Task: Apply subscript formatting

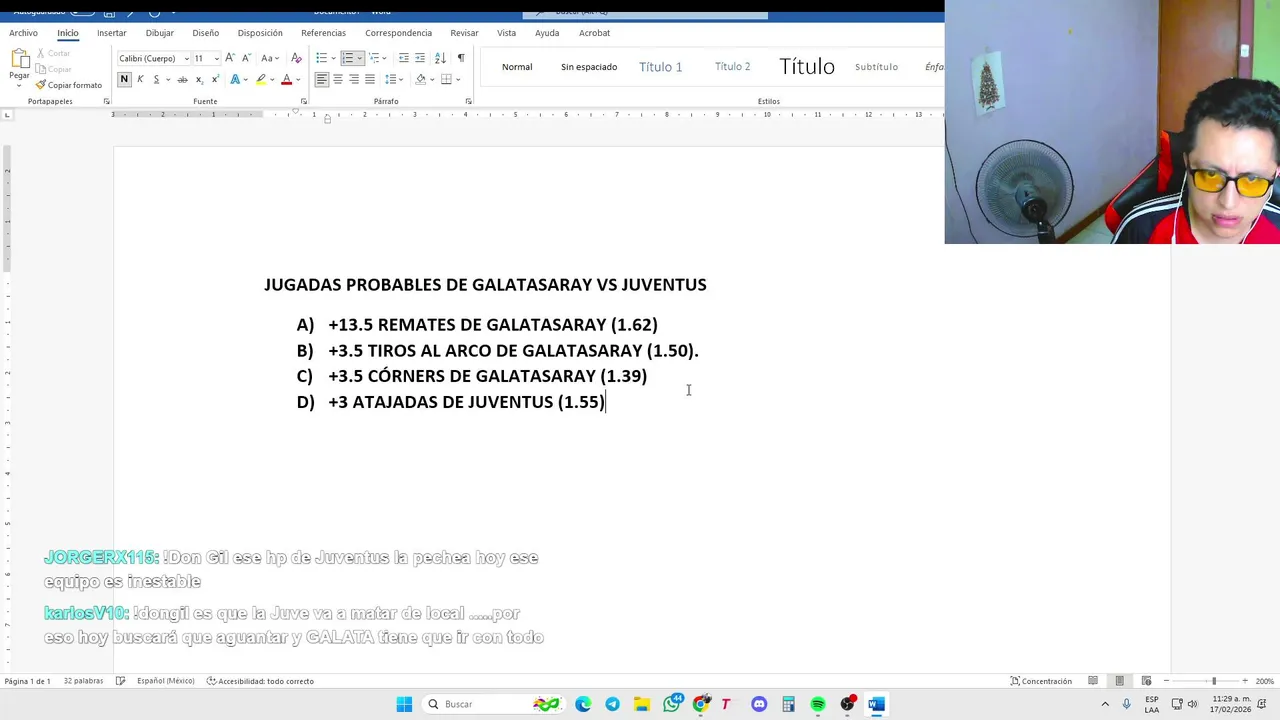Action: tap(199, 79)
